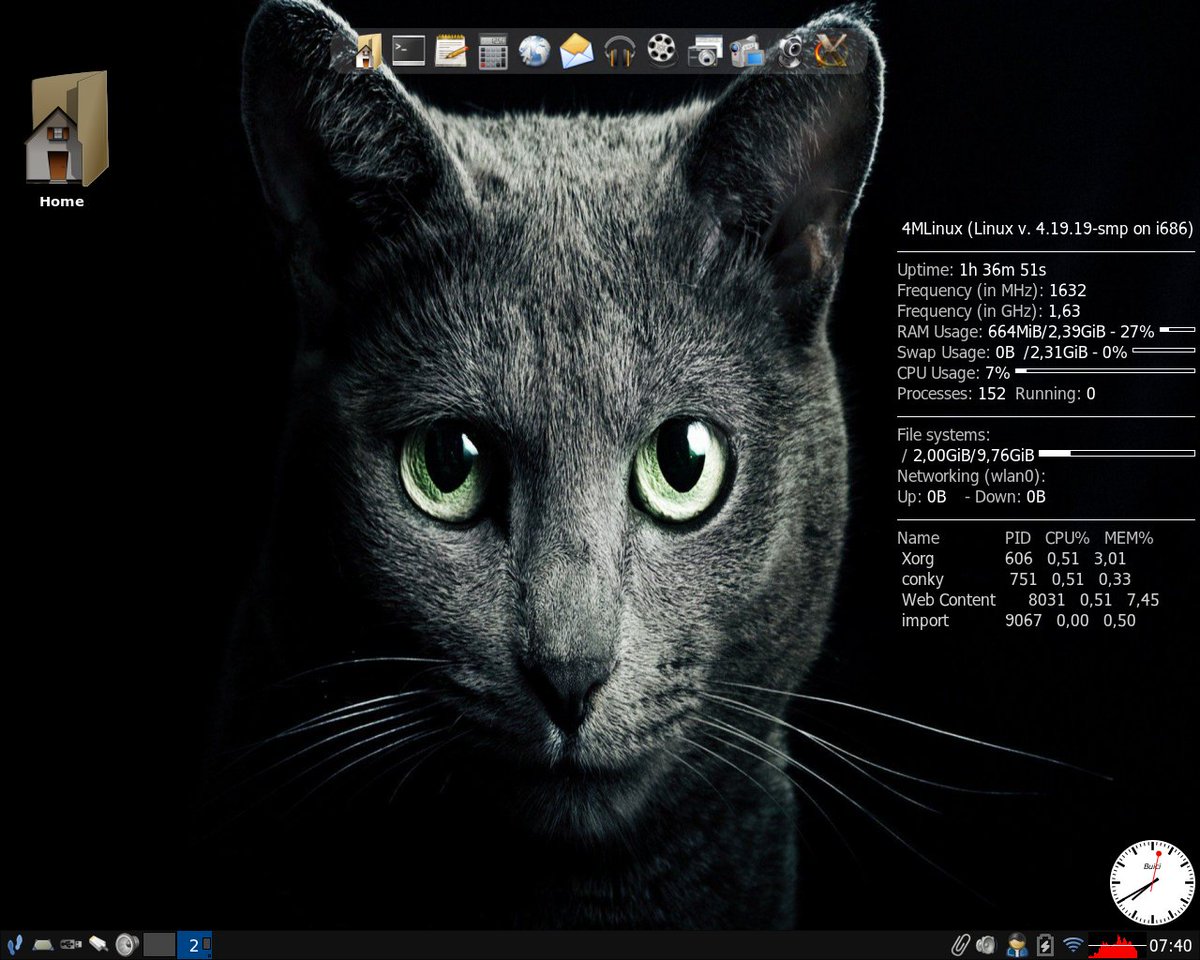Image resolution: width=1200 pixels, height=960 pixels.
Task: Click the volume speaker tray icon
Action: click(988, 944)
